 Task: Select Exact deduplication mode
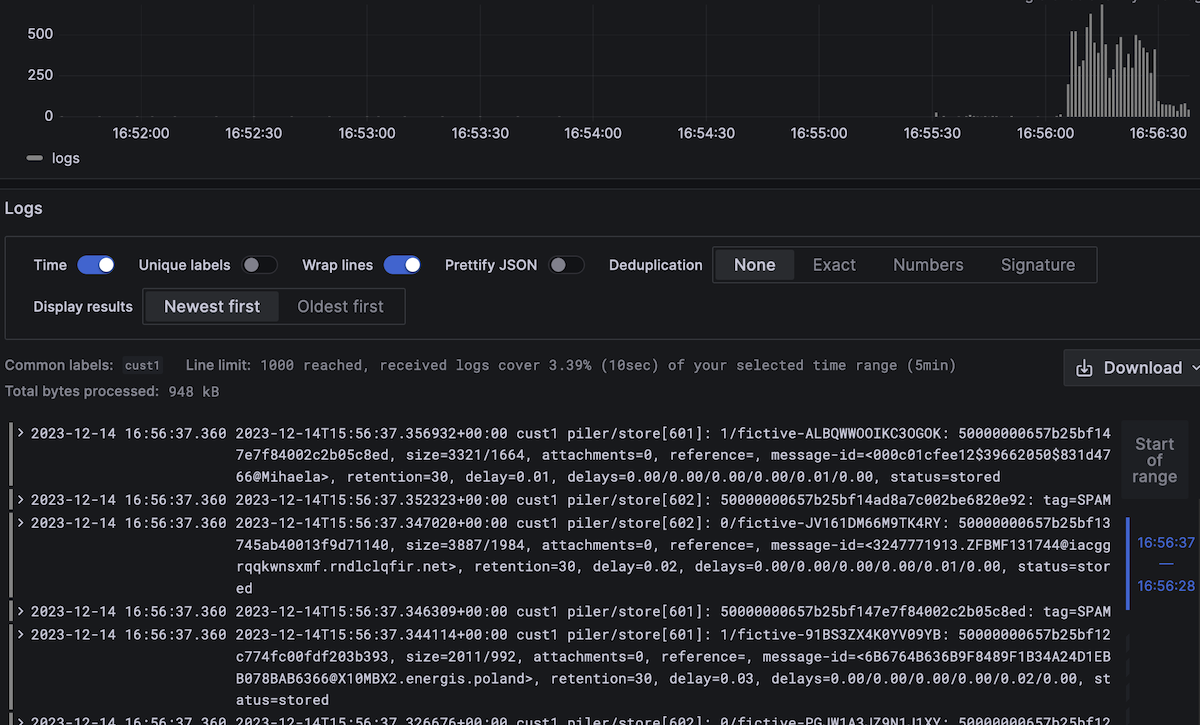point(834,265)
